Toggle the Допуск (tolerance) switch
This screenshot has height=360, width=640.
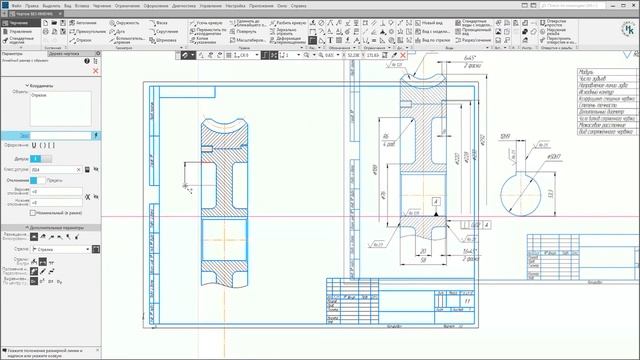(x=41, y=159)
